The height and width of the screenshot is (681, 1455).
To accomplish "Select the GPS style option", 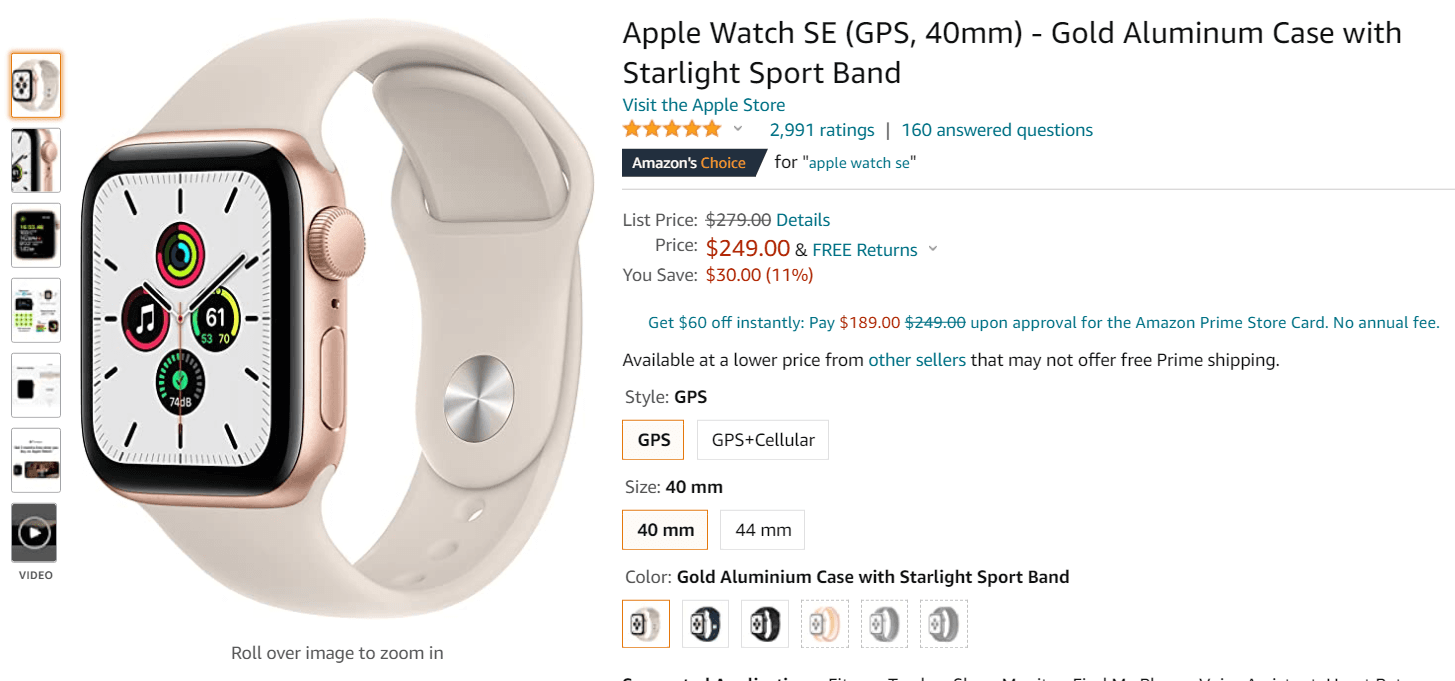I will 654,440.
